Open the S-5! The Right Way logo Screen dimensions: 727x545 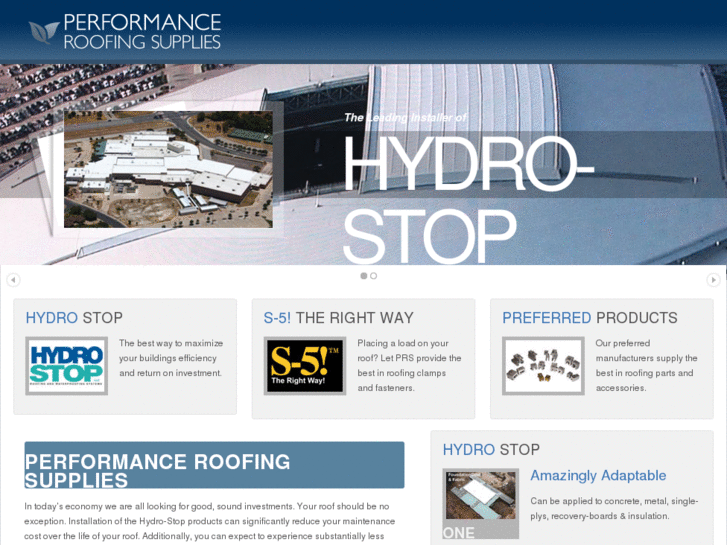305,366
